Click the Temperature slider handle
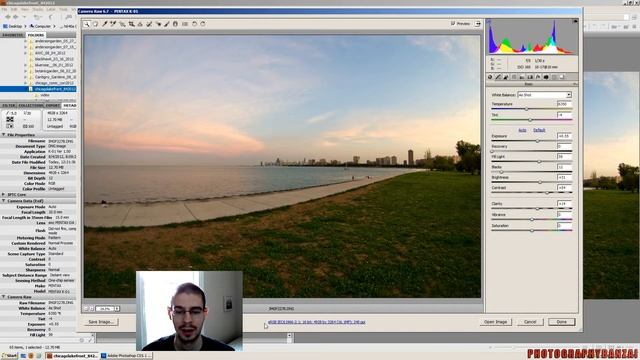This screenshot has width=640, height=360. (x=527, y=109)
